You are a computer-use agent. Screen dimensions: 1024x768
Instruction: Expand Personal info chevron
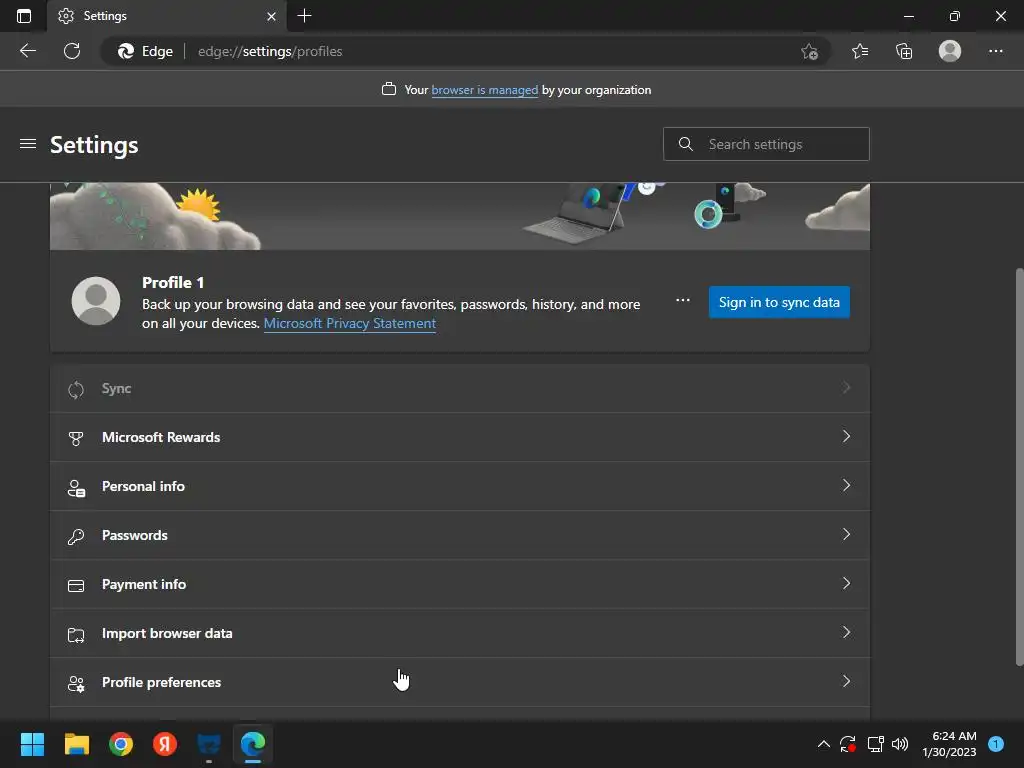[x=846, y=485]
